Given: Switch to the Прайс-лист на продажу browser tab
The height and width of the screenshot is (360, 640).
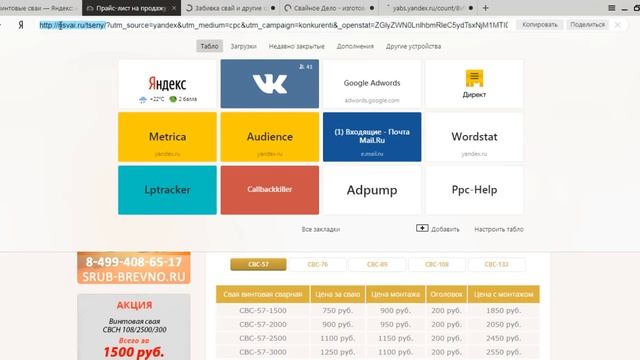Looking at the screenshot, I should click(131, 8).
